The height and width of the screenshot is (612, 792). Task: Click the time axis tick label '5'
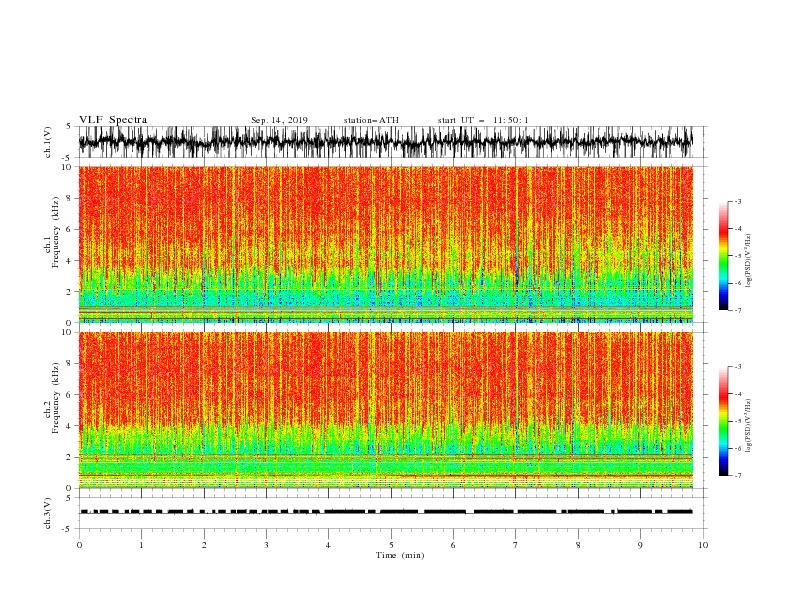coord(391,545)
